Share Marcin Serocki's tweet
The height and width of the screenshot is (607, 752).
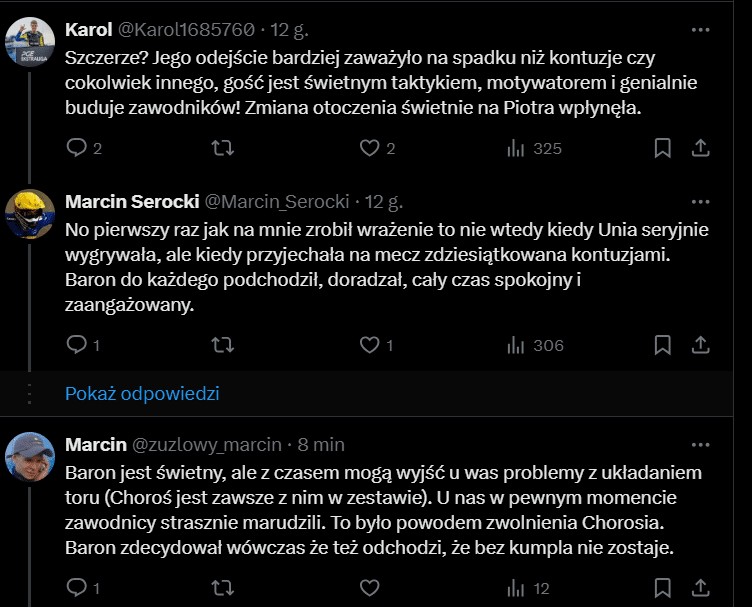pyautogui.click(x=701, y=345)
